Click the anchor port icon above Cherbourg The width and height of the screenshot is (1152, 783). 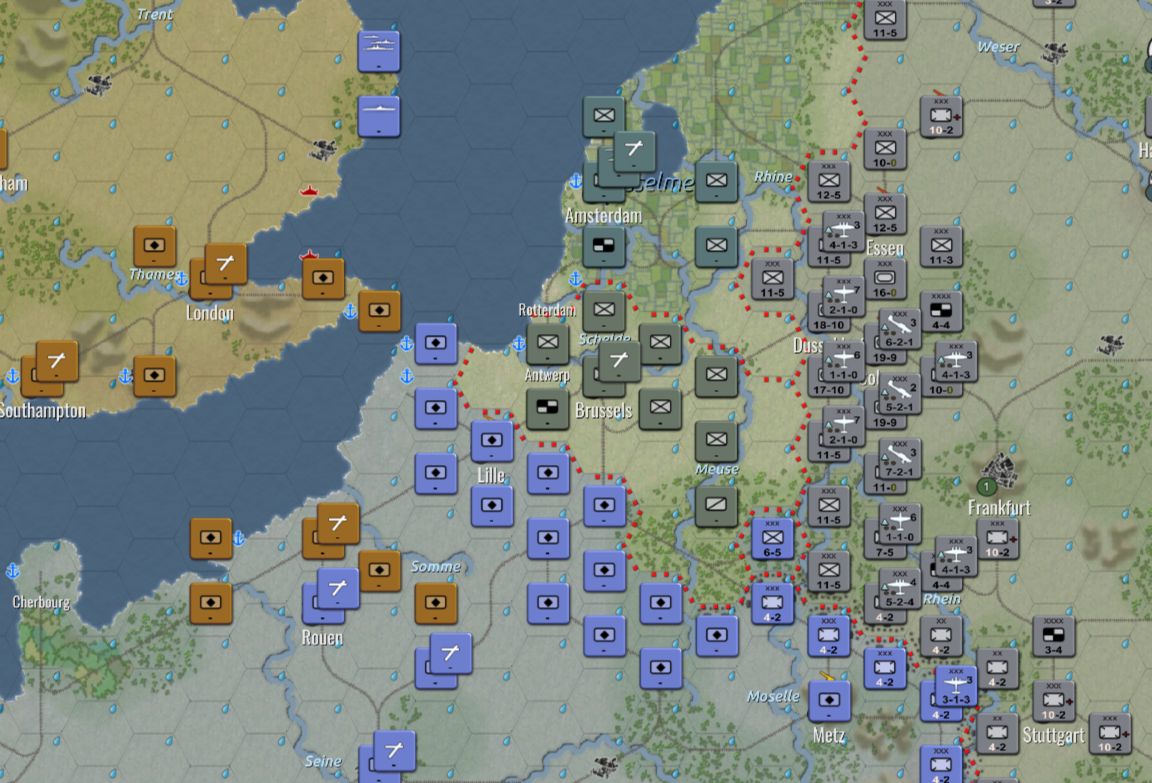(x=12, y=570)
